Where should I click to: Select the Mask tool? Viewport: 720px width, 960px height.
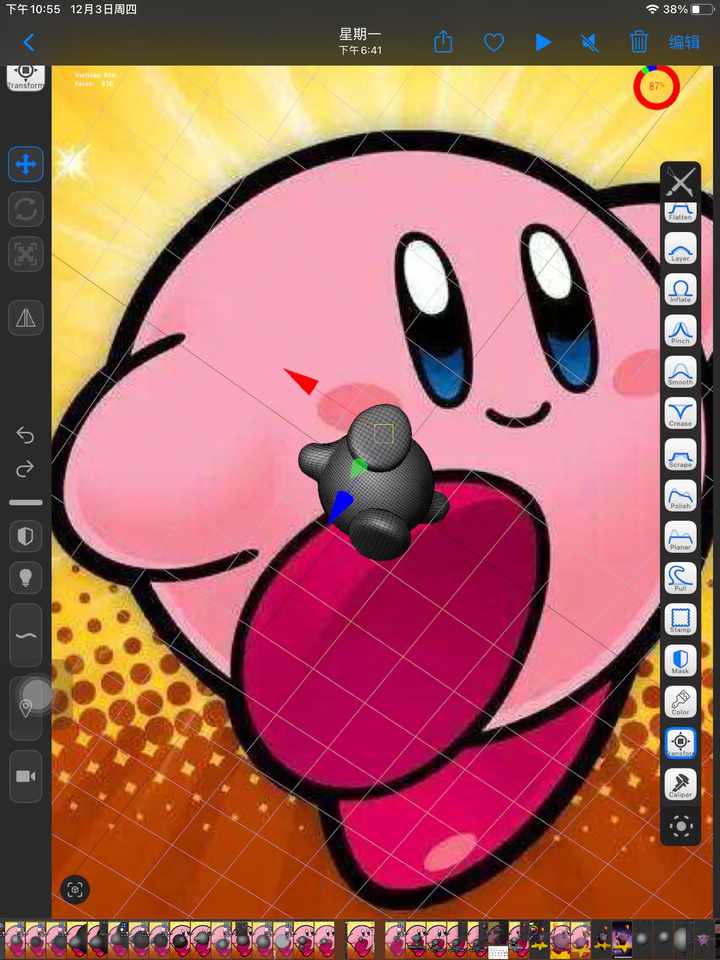pyautogui.click(x=680, y=660)
